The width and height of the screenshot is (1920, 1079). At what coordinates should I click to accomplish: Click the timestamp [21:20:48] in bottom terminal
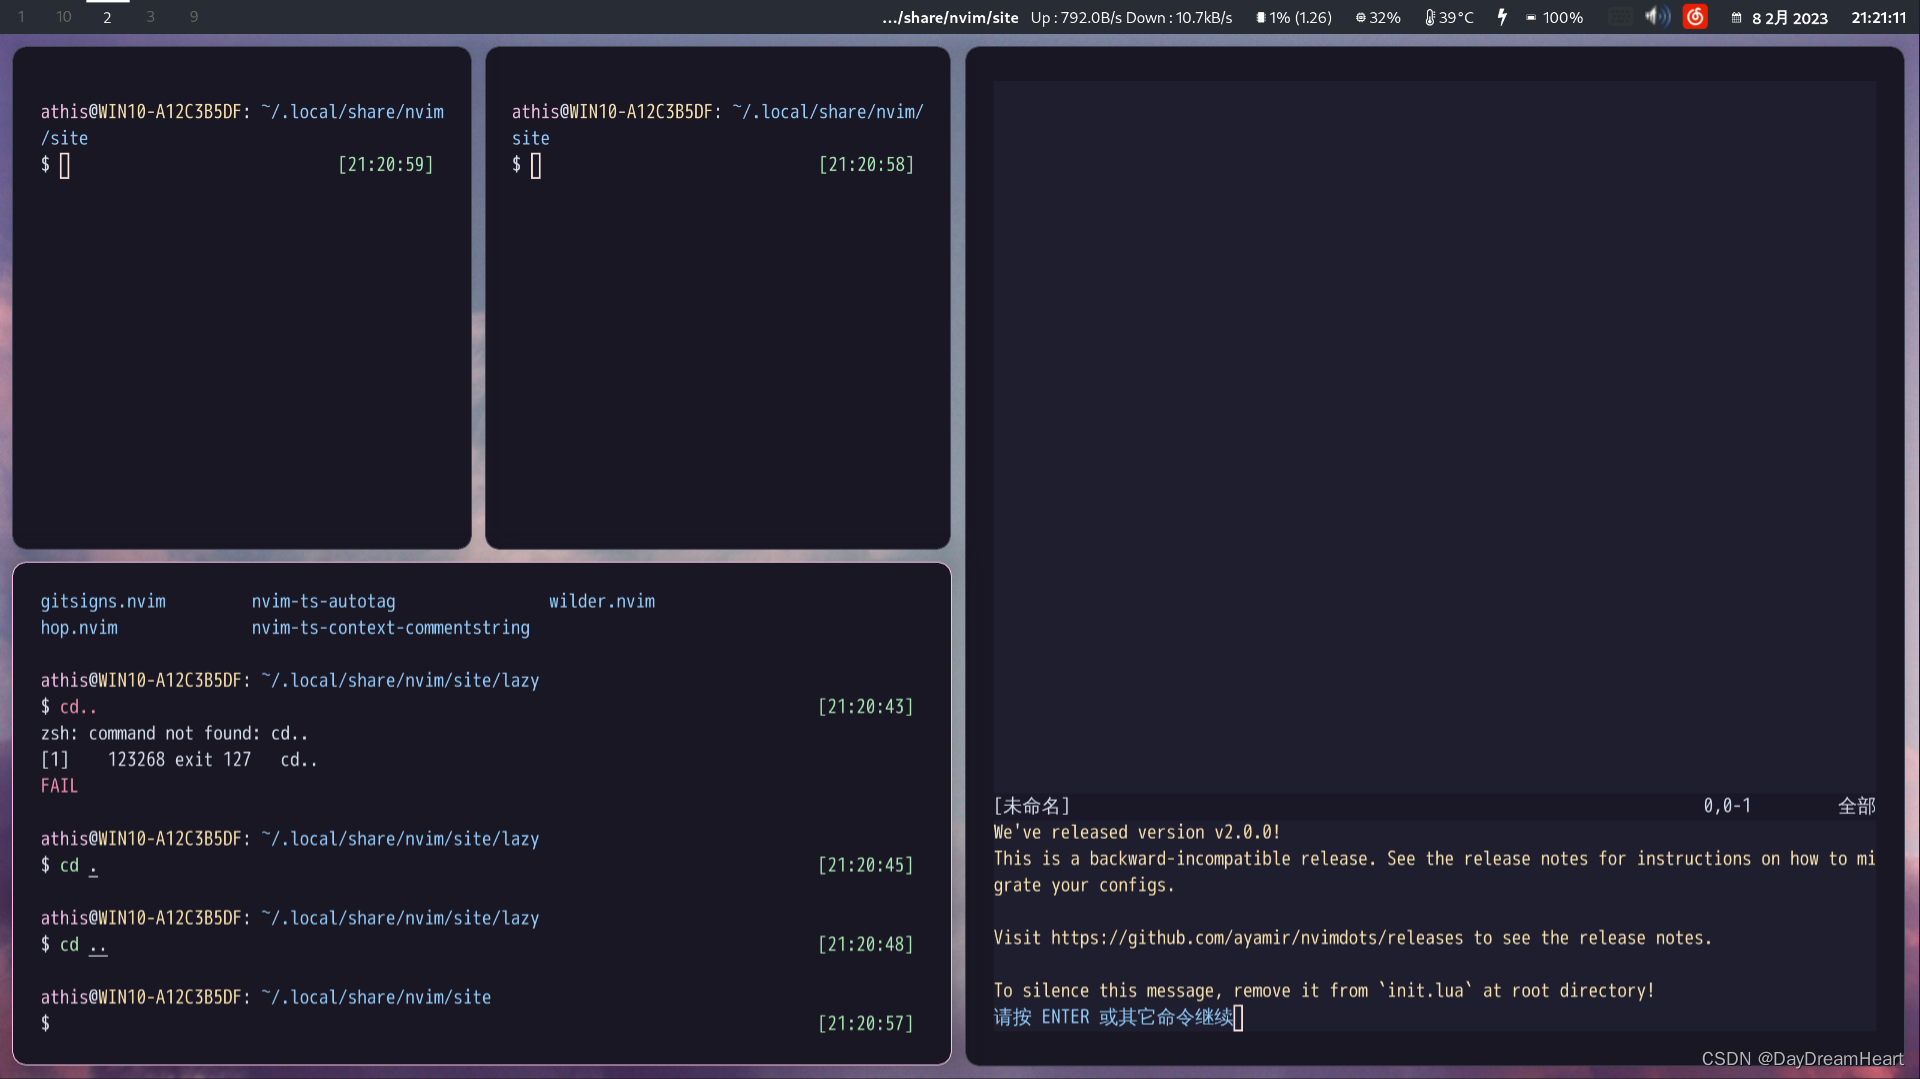coord(866,944)
